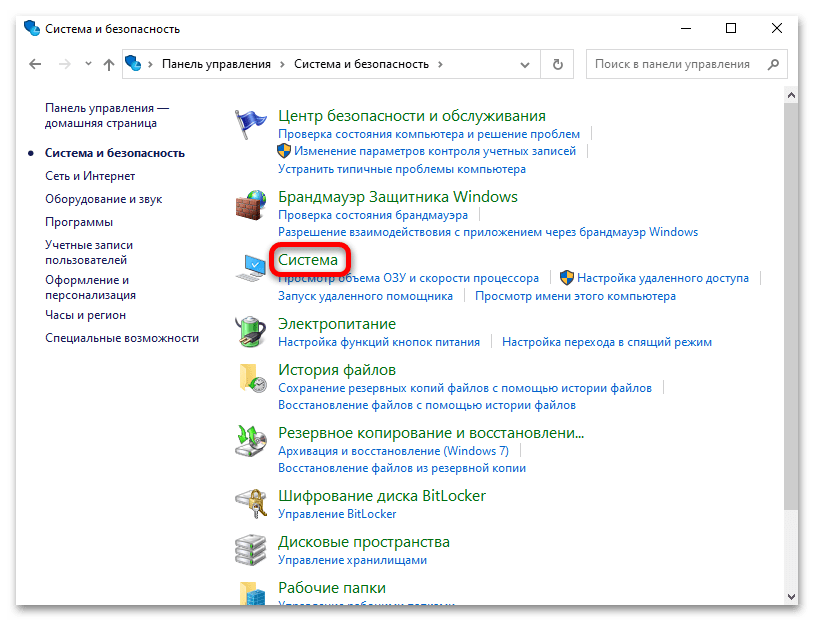Open Рабочие папки heading
This screenshot has height=621, width=814.
332,588
